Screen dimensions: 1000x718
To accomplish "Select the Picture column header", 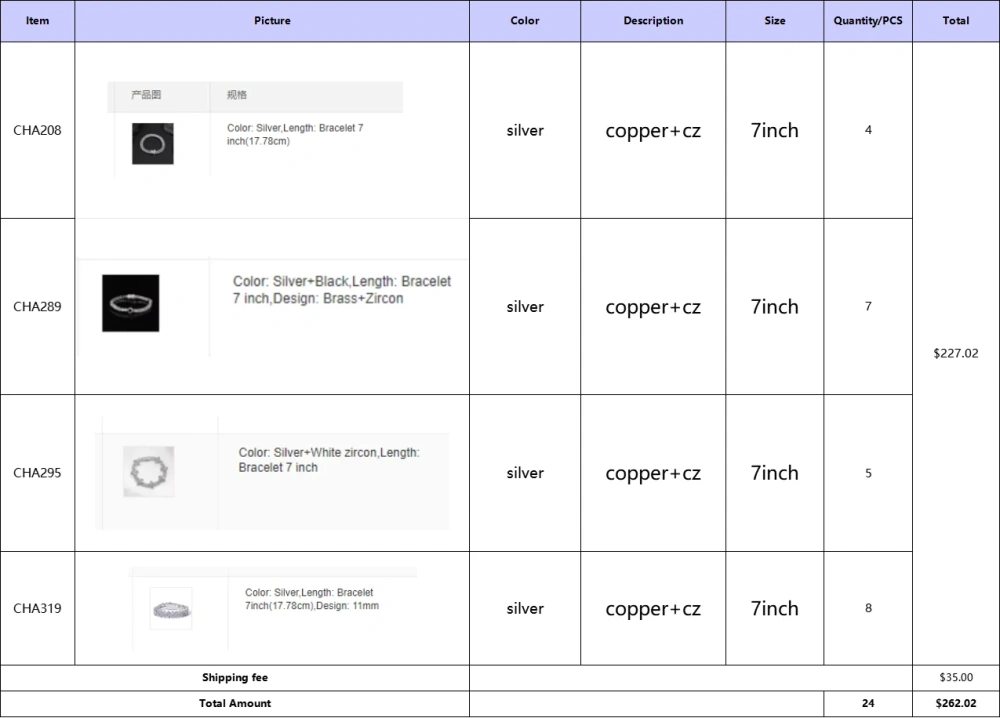I will pyautogui.click(x=272, y=21).
